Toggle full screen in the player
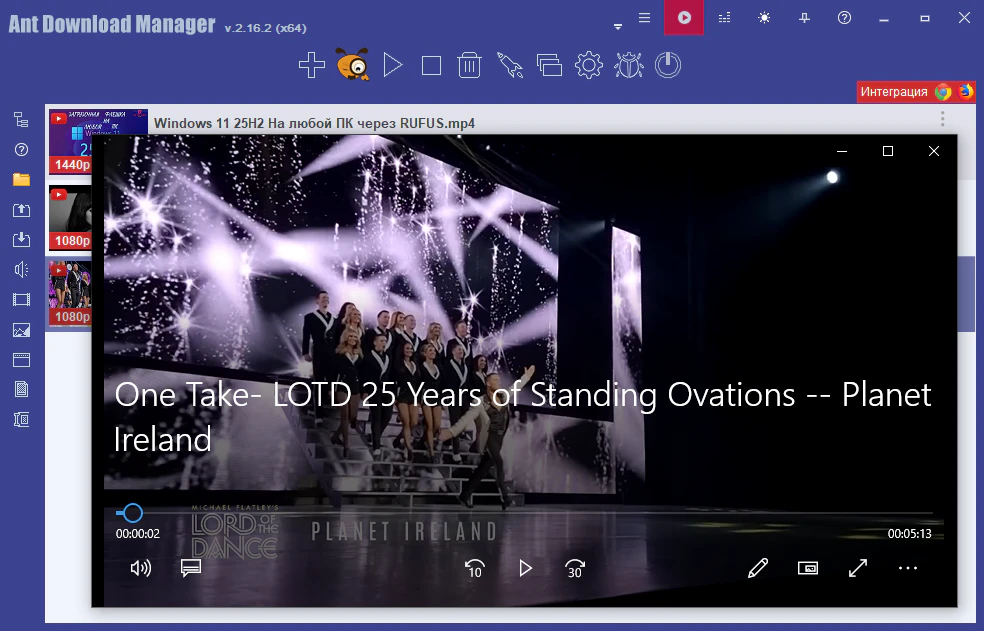 [858, 568]
